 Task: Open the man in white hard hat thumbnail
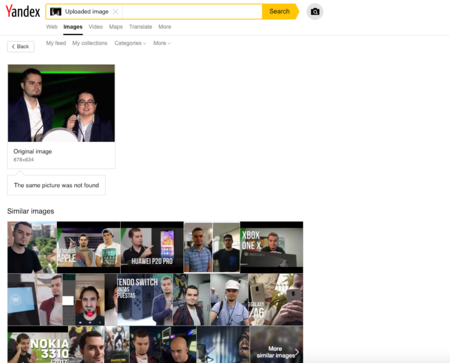point(229,299)
